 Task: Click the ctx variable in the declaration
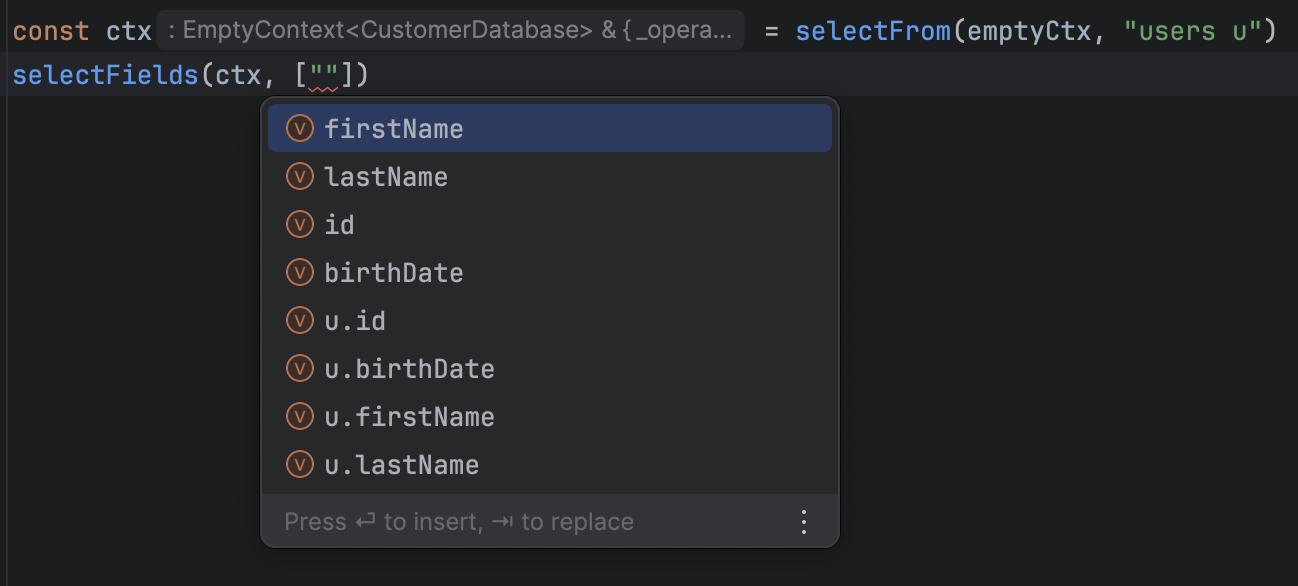(x=129, y=32)
